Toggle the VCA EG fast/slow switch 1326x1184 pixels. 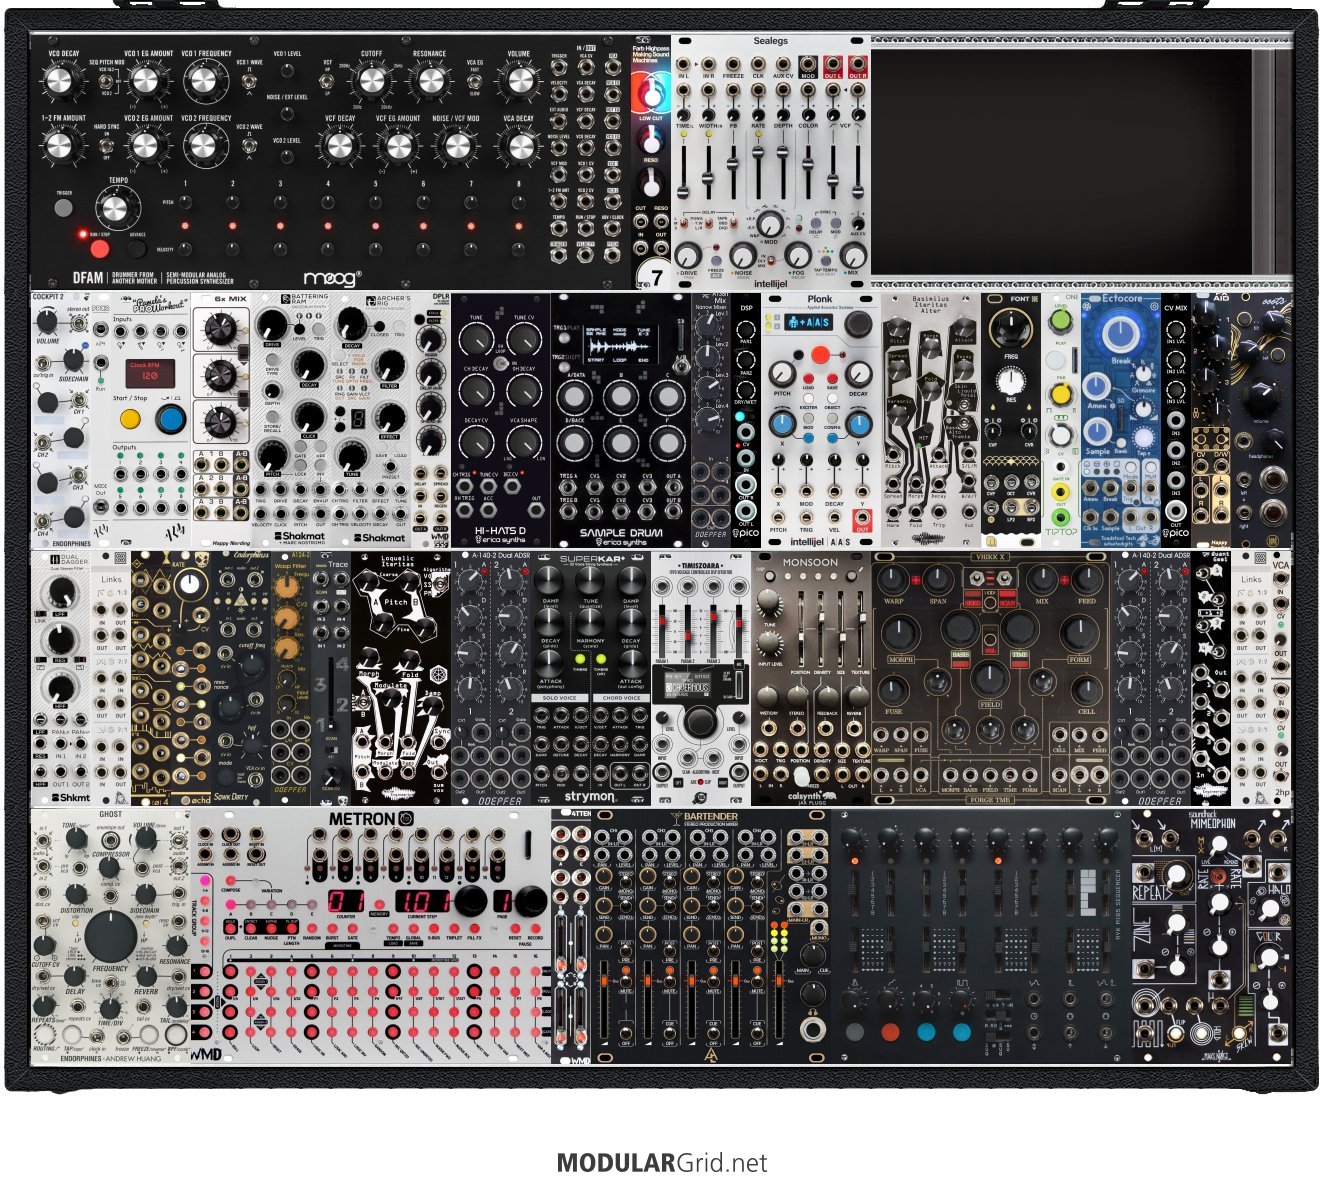click(x=473, y=80)
